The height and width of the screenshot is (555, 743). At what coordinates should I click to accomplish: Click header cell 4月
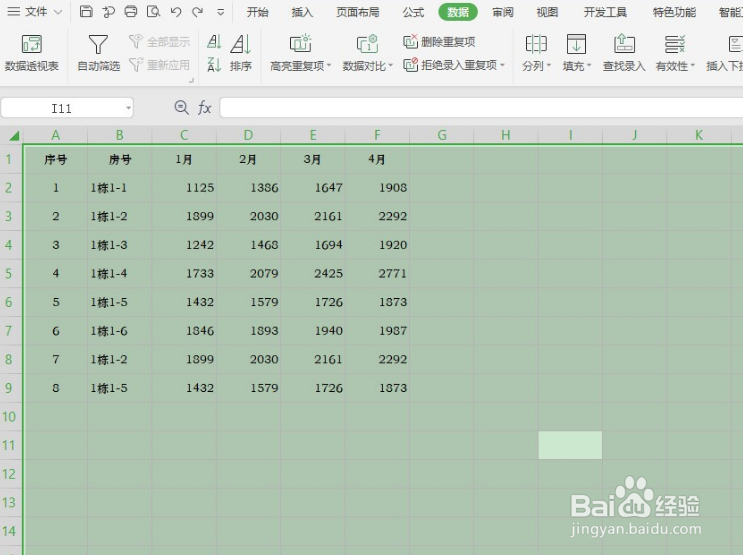[x=377, y=159]
